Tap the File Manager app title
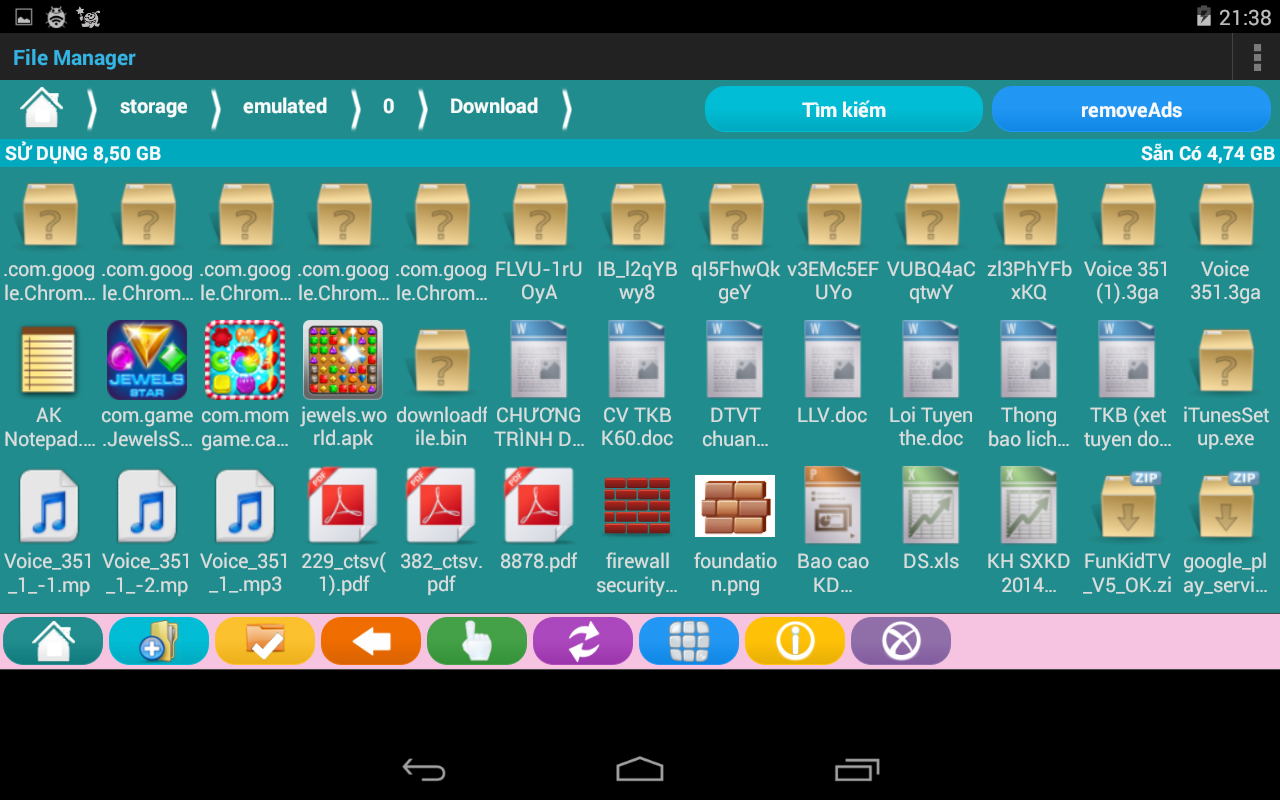1280x800 pixels. (74, 57)
